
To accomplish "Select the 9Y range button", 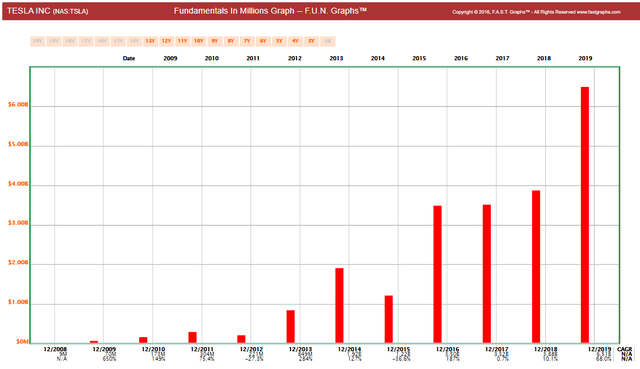I will click(215, 41).
